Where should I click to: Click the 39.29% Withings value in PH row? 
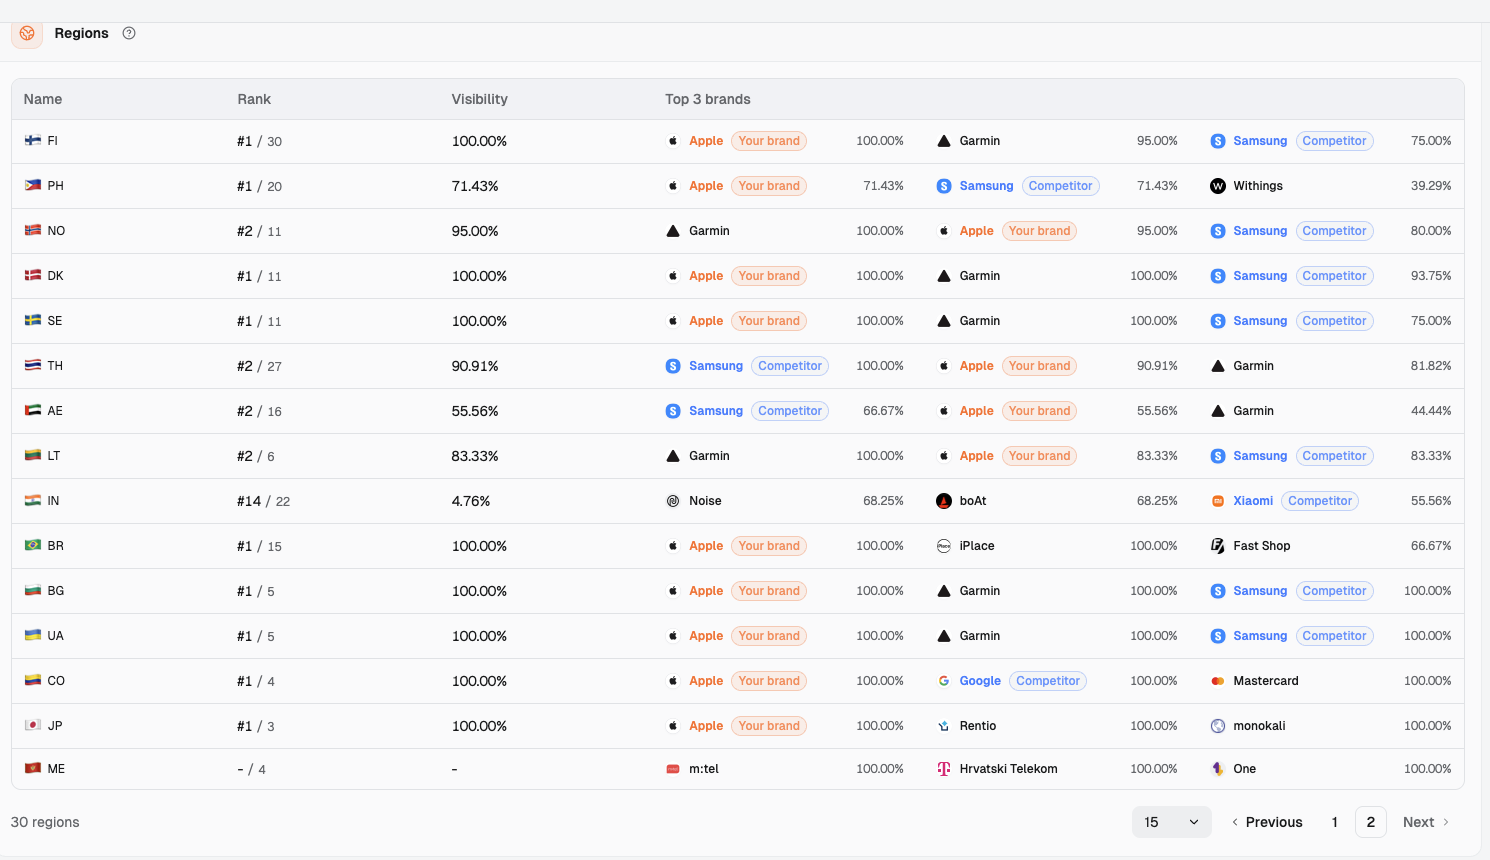[1431, 186]
